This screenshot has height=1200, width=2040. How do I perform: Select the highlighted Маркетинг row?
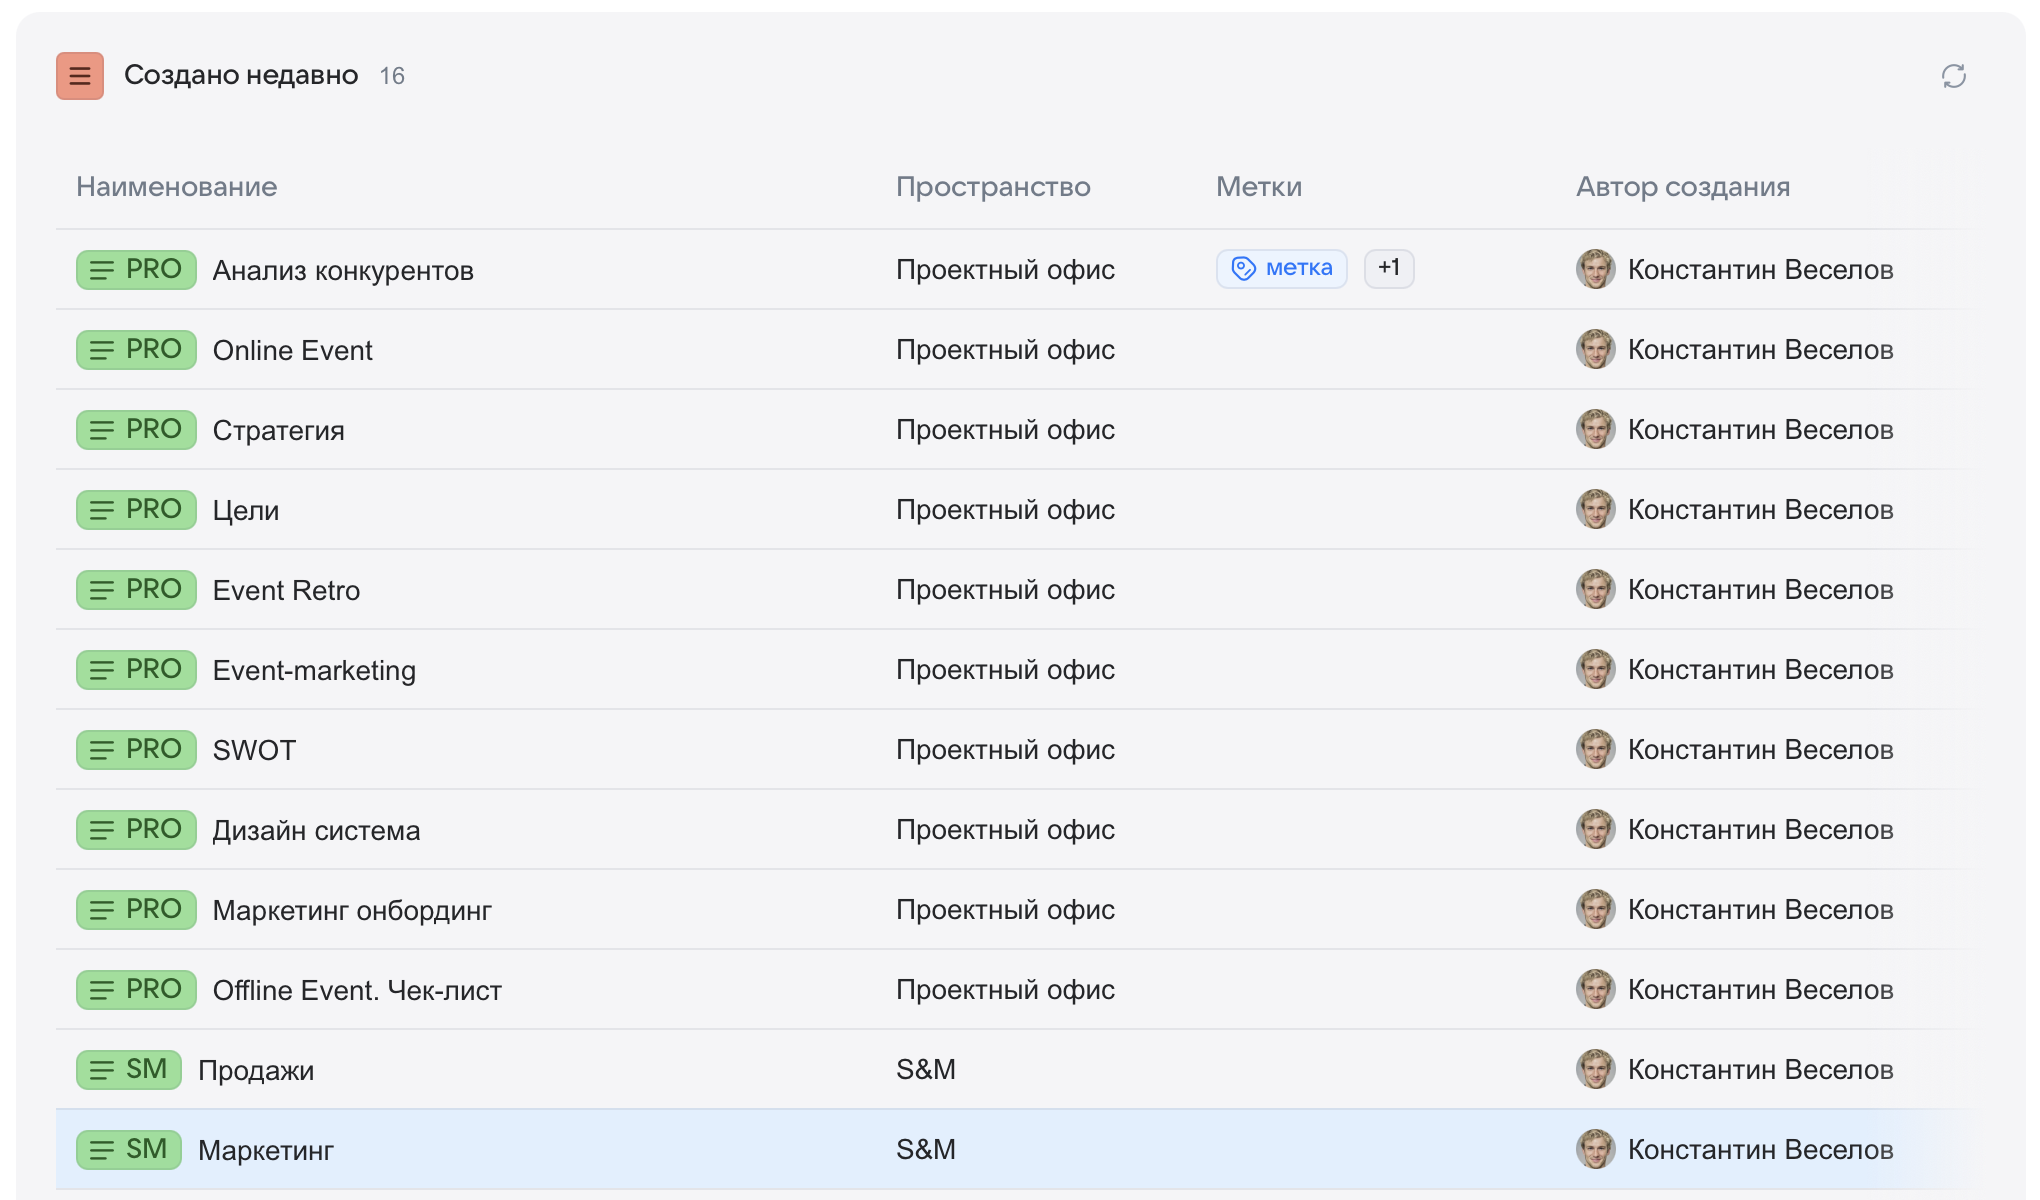pyautogui.click(x=266, y=1150)
